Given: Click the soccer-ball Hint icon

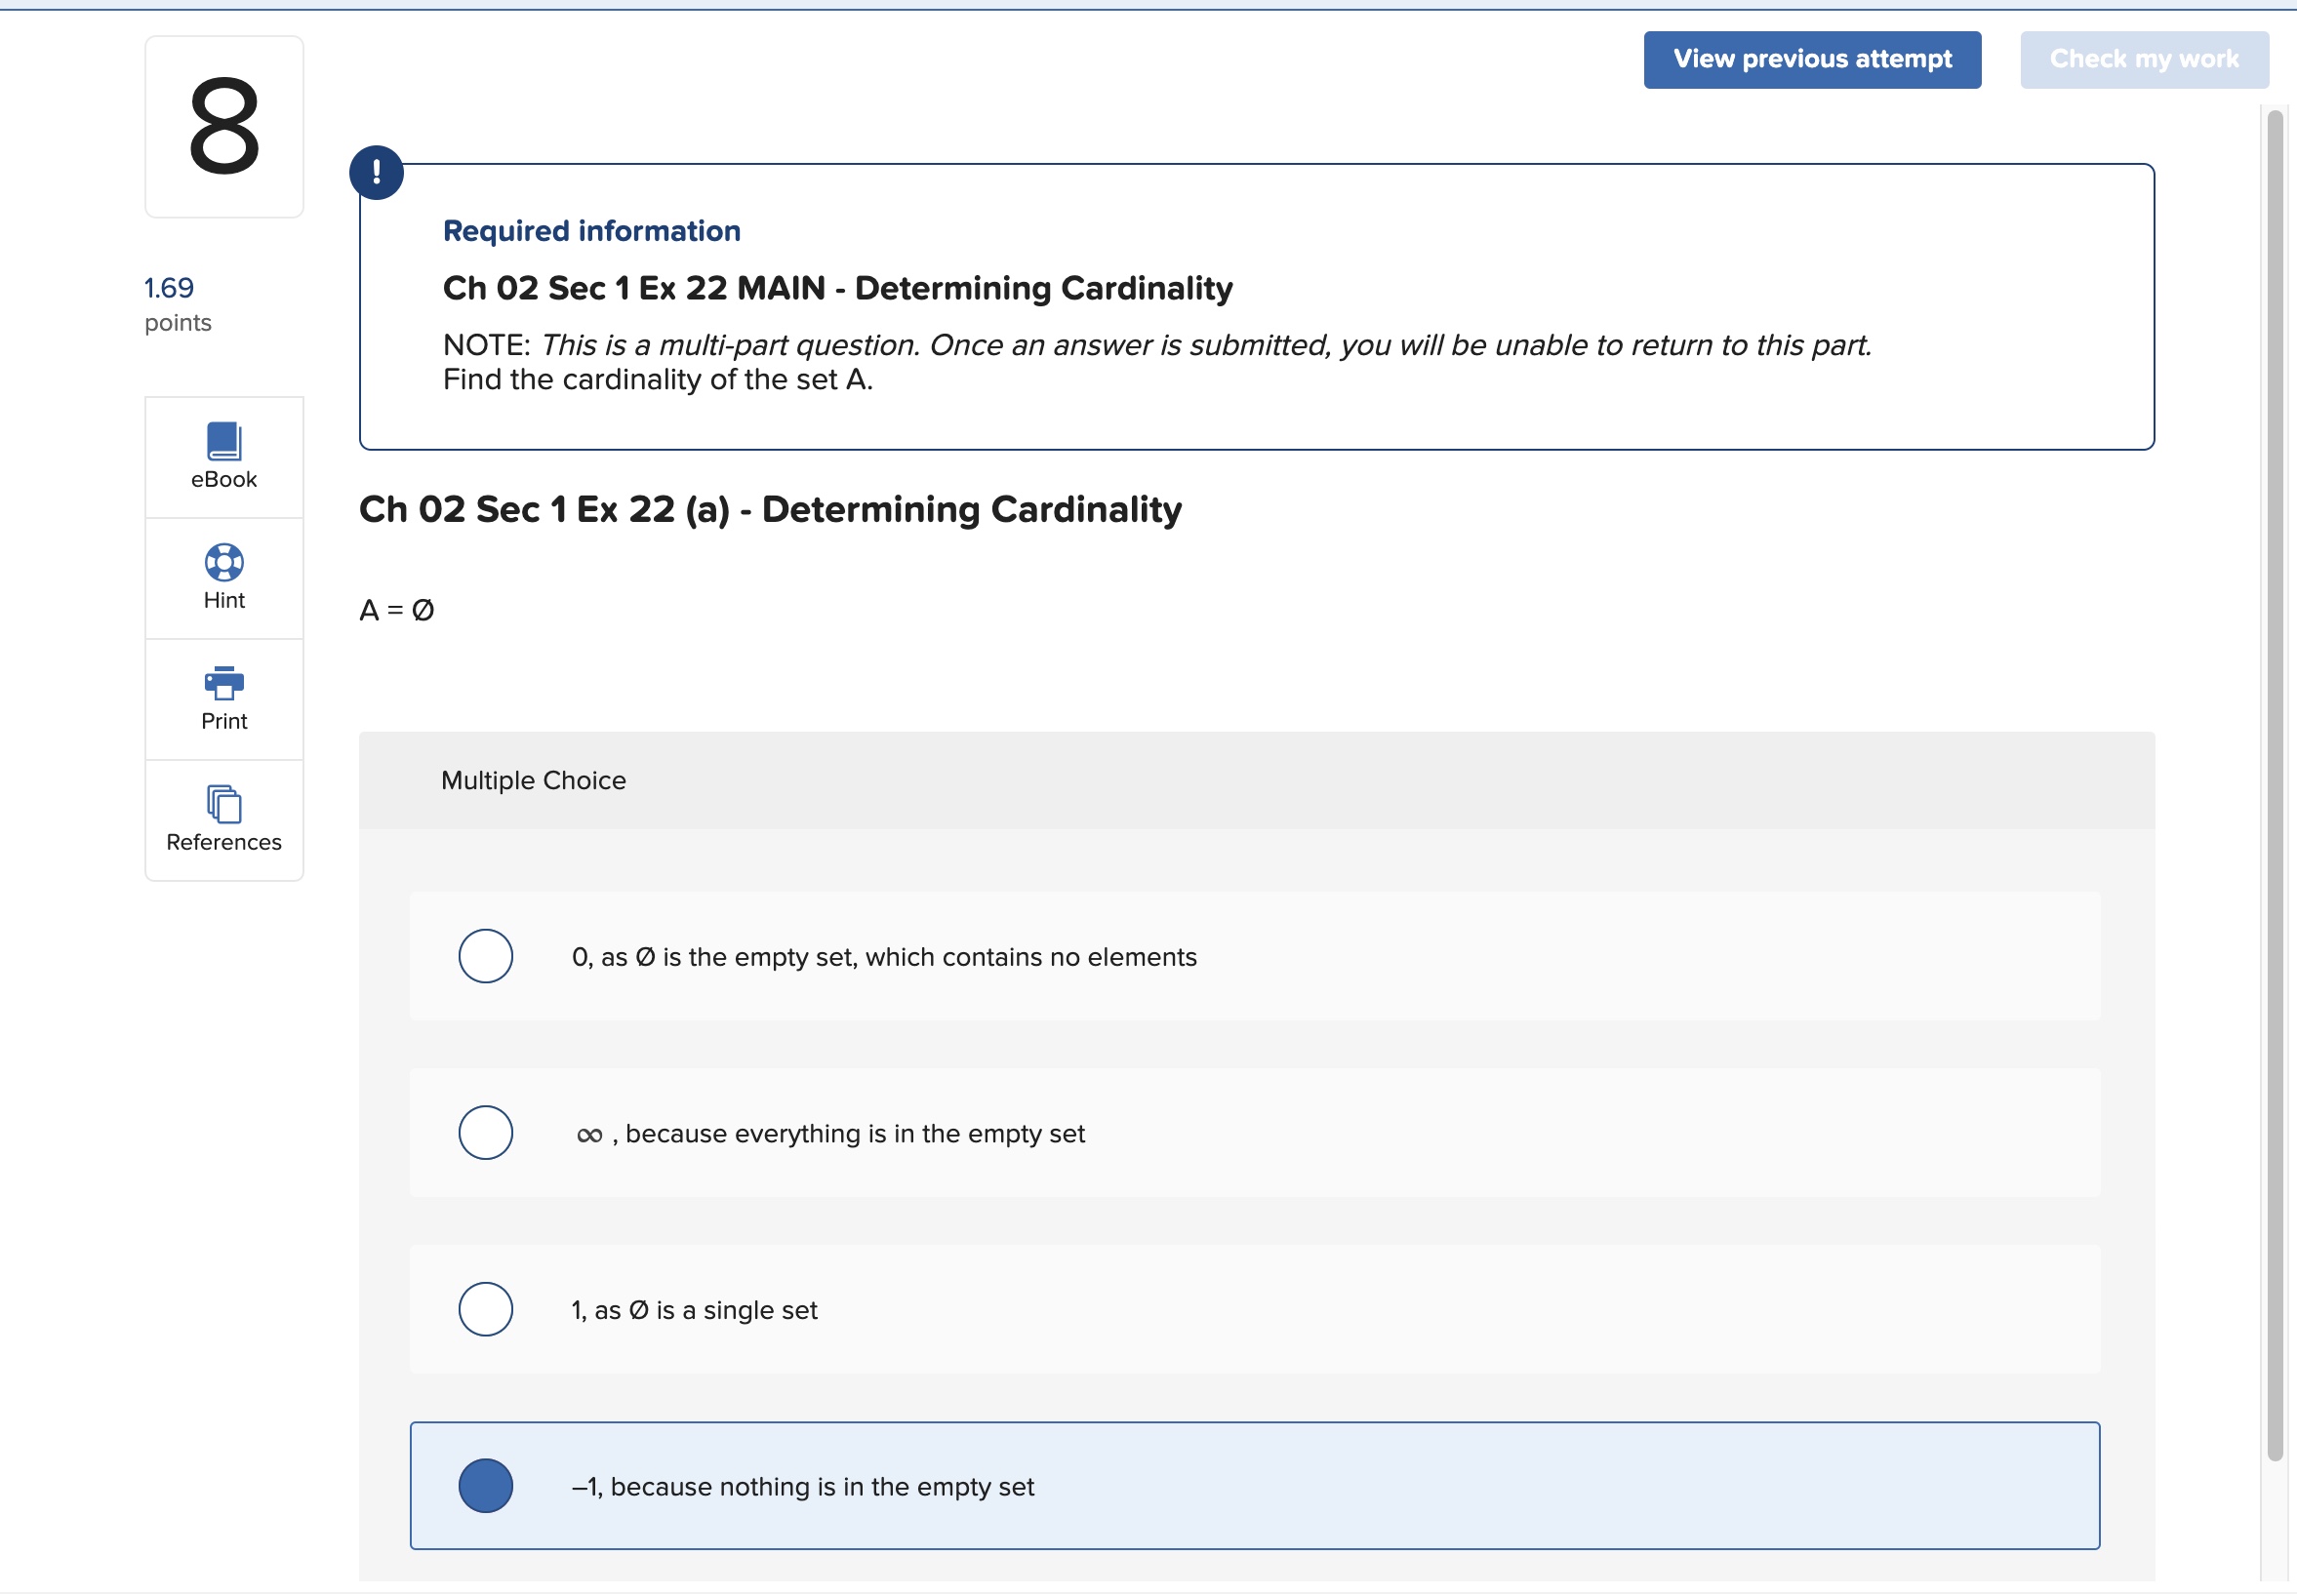Looking at the screenshot, I should 222,562.
